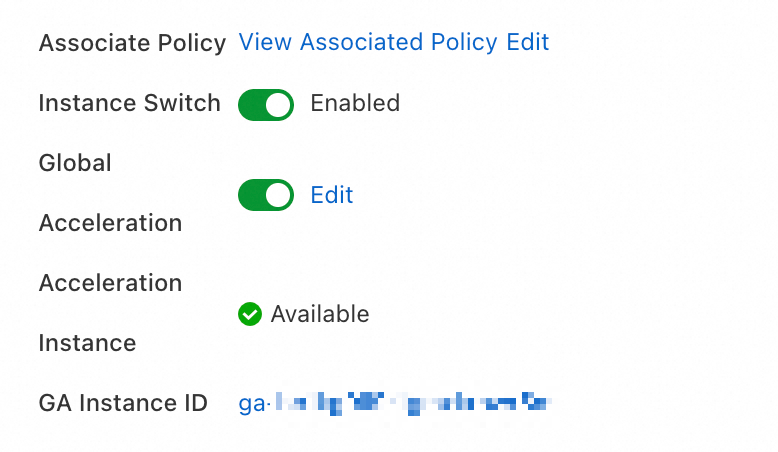Click the word Global in the label
Viewport: 778px width, 452px height.
(75, 163)
